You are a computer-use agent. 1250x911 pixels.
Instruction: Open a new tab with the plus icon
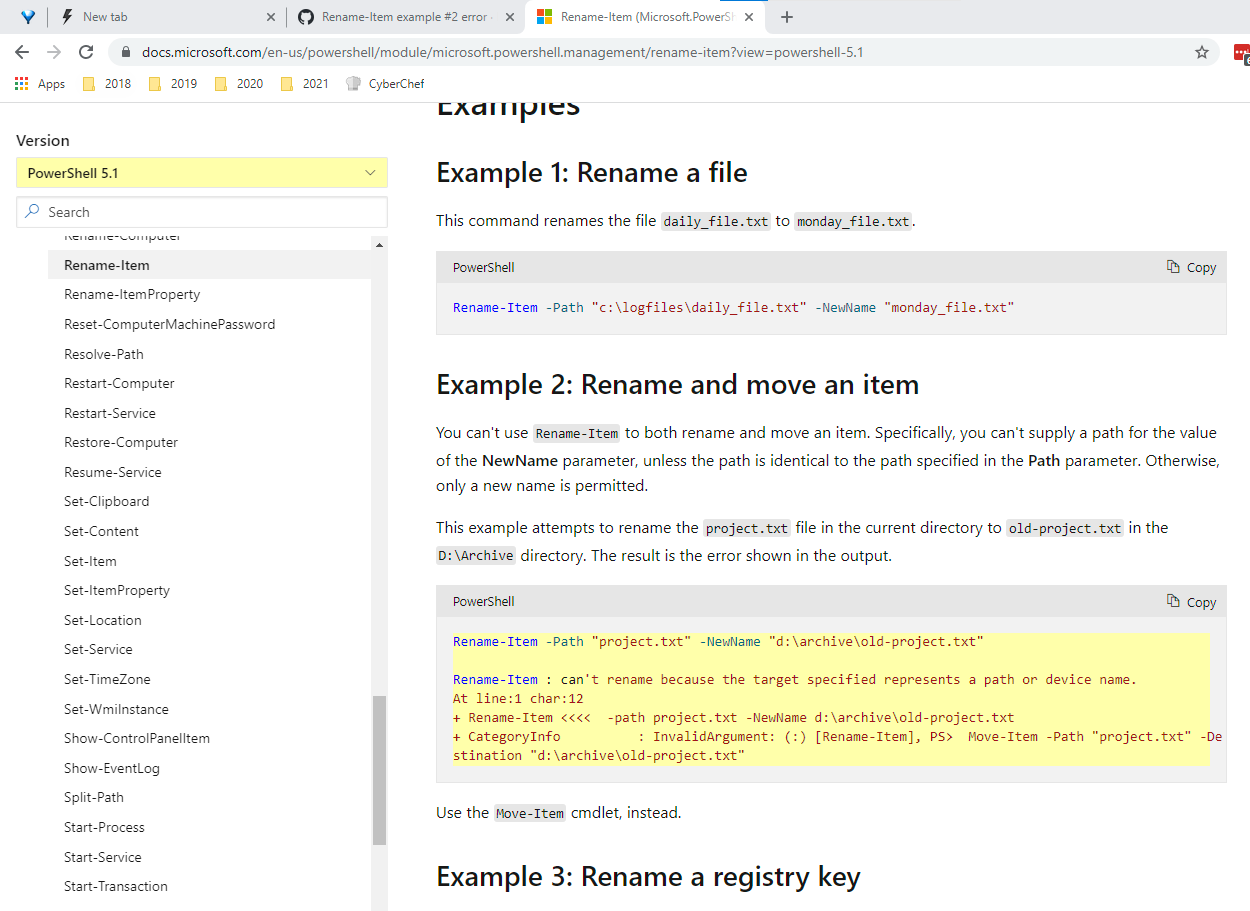pos(787,17)
